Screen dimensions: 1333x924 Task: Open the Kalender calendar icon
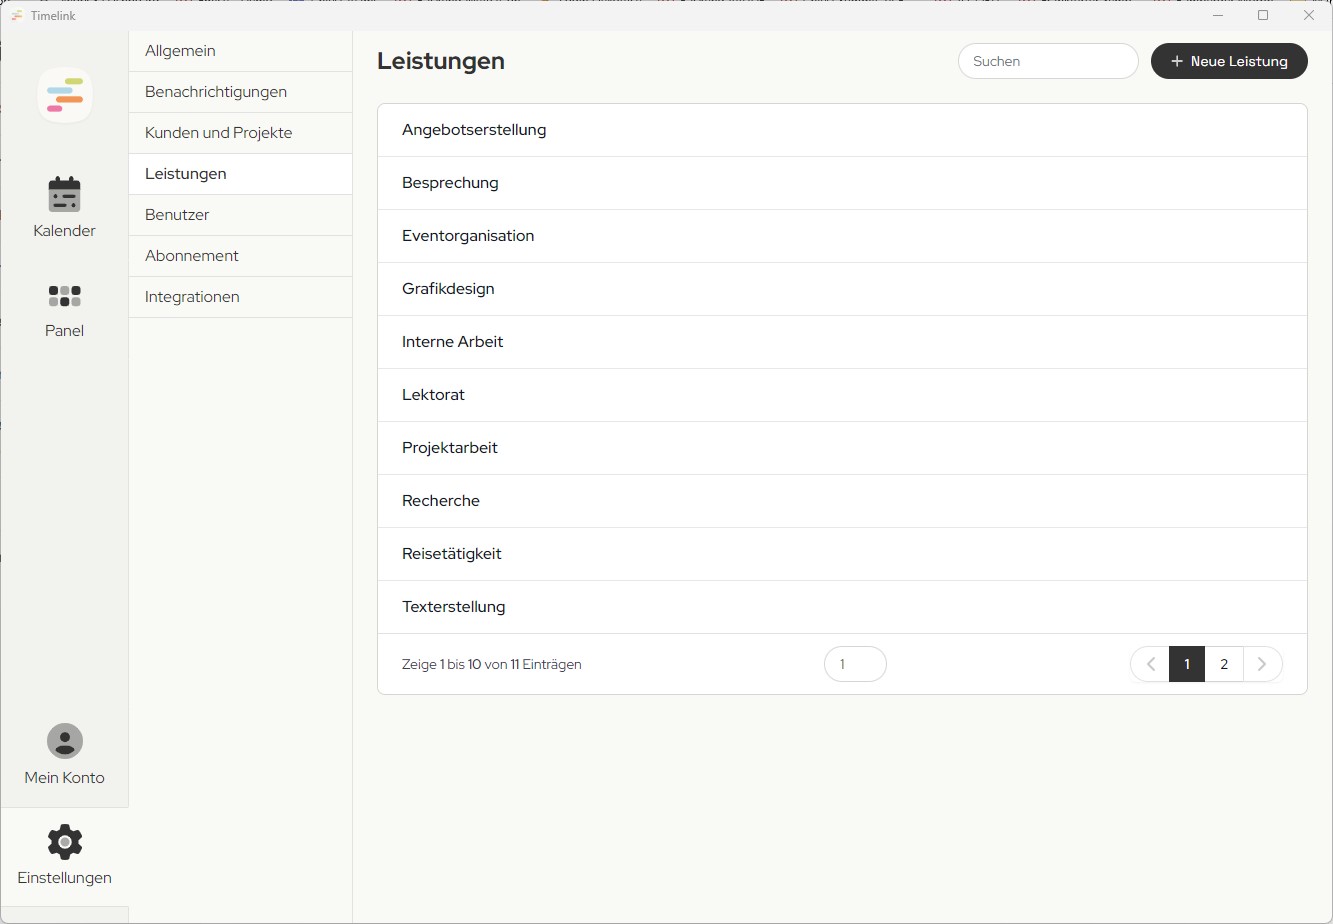coord(64,194)
